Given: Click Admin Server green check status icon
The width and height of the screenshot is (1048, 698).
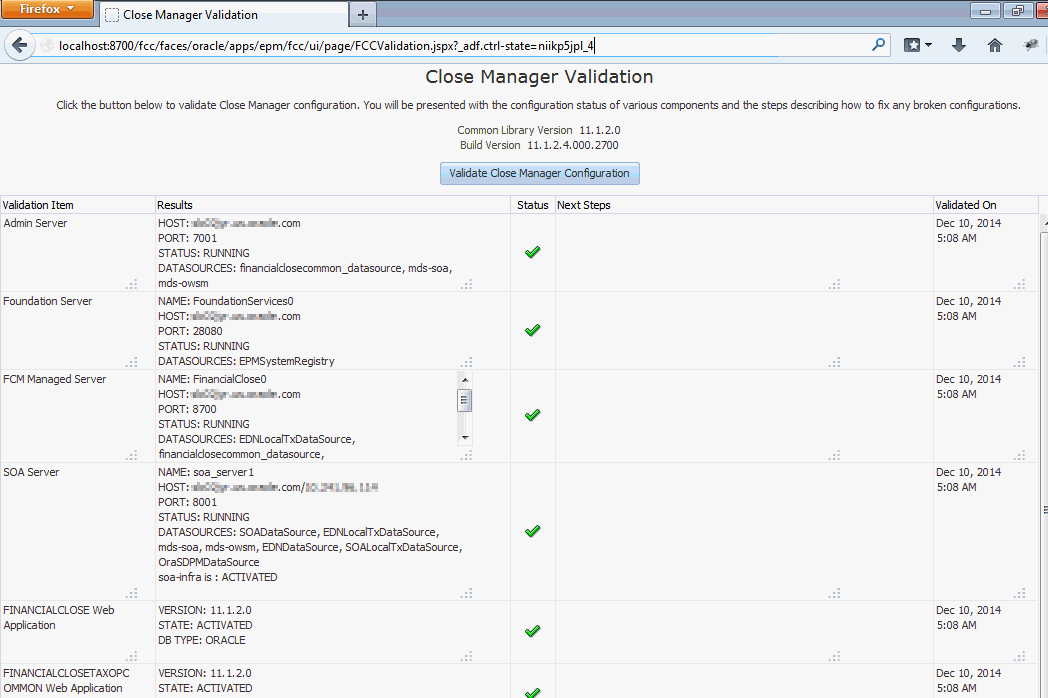Looking at the screenshot, I should pyautogui.click(x=533, y=252).
